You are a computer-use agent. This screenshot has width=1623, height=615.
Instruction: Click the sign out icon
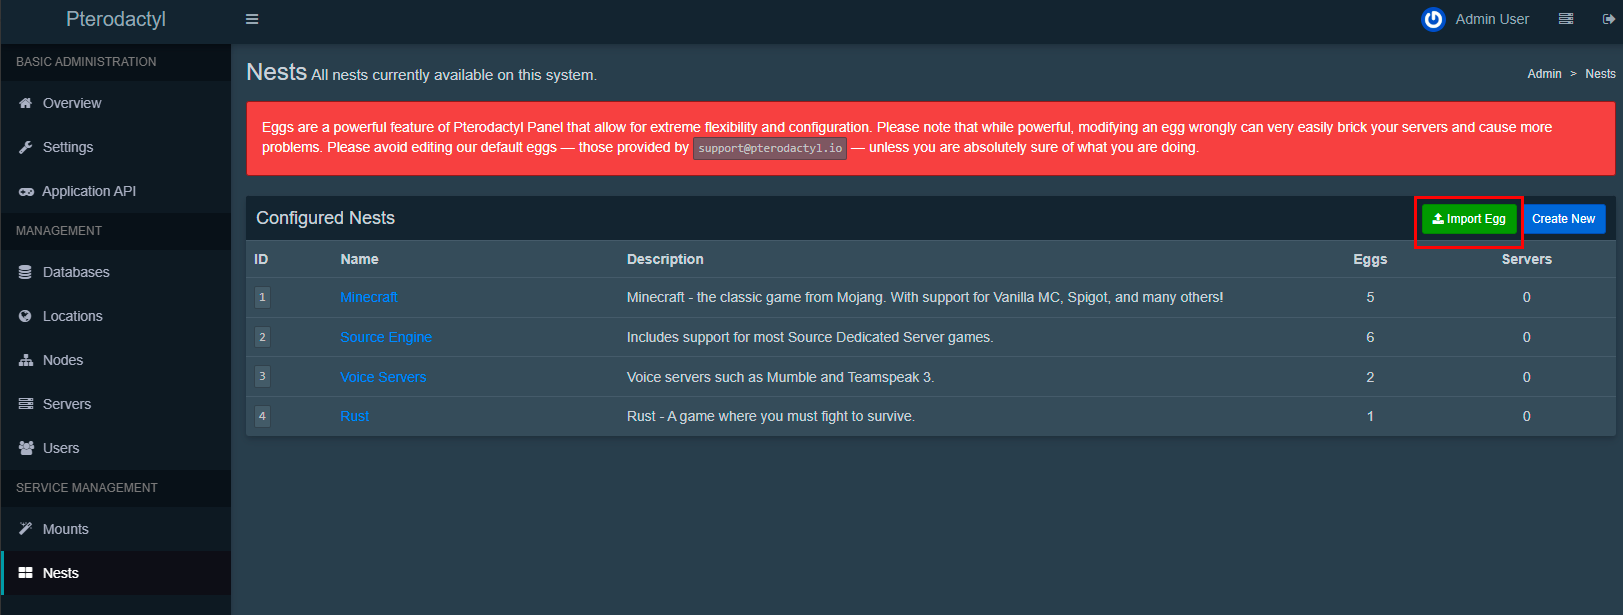(x=1608, y=19)
